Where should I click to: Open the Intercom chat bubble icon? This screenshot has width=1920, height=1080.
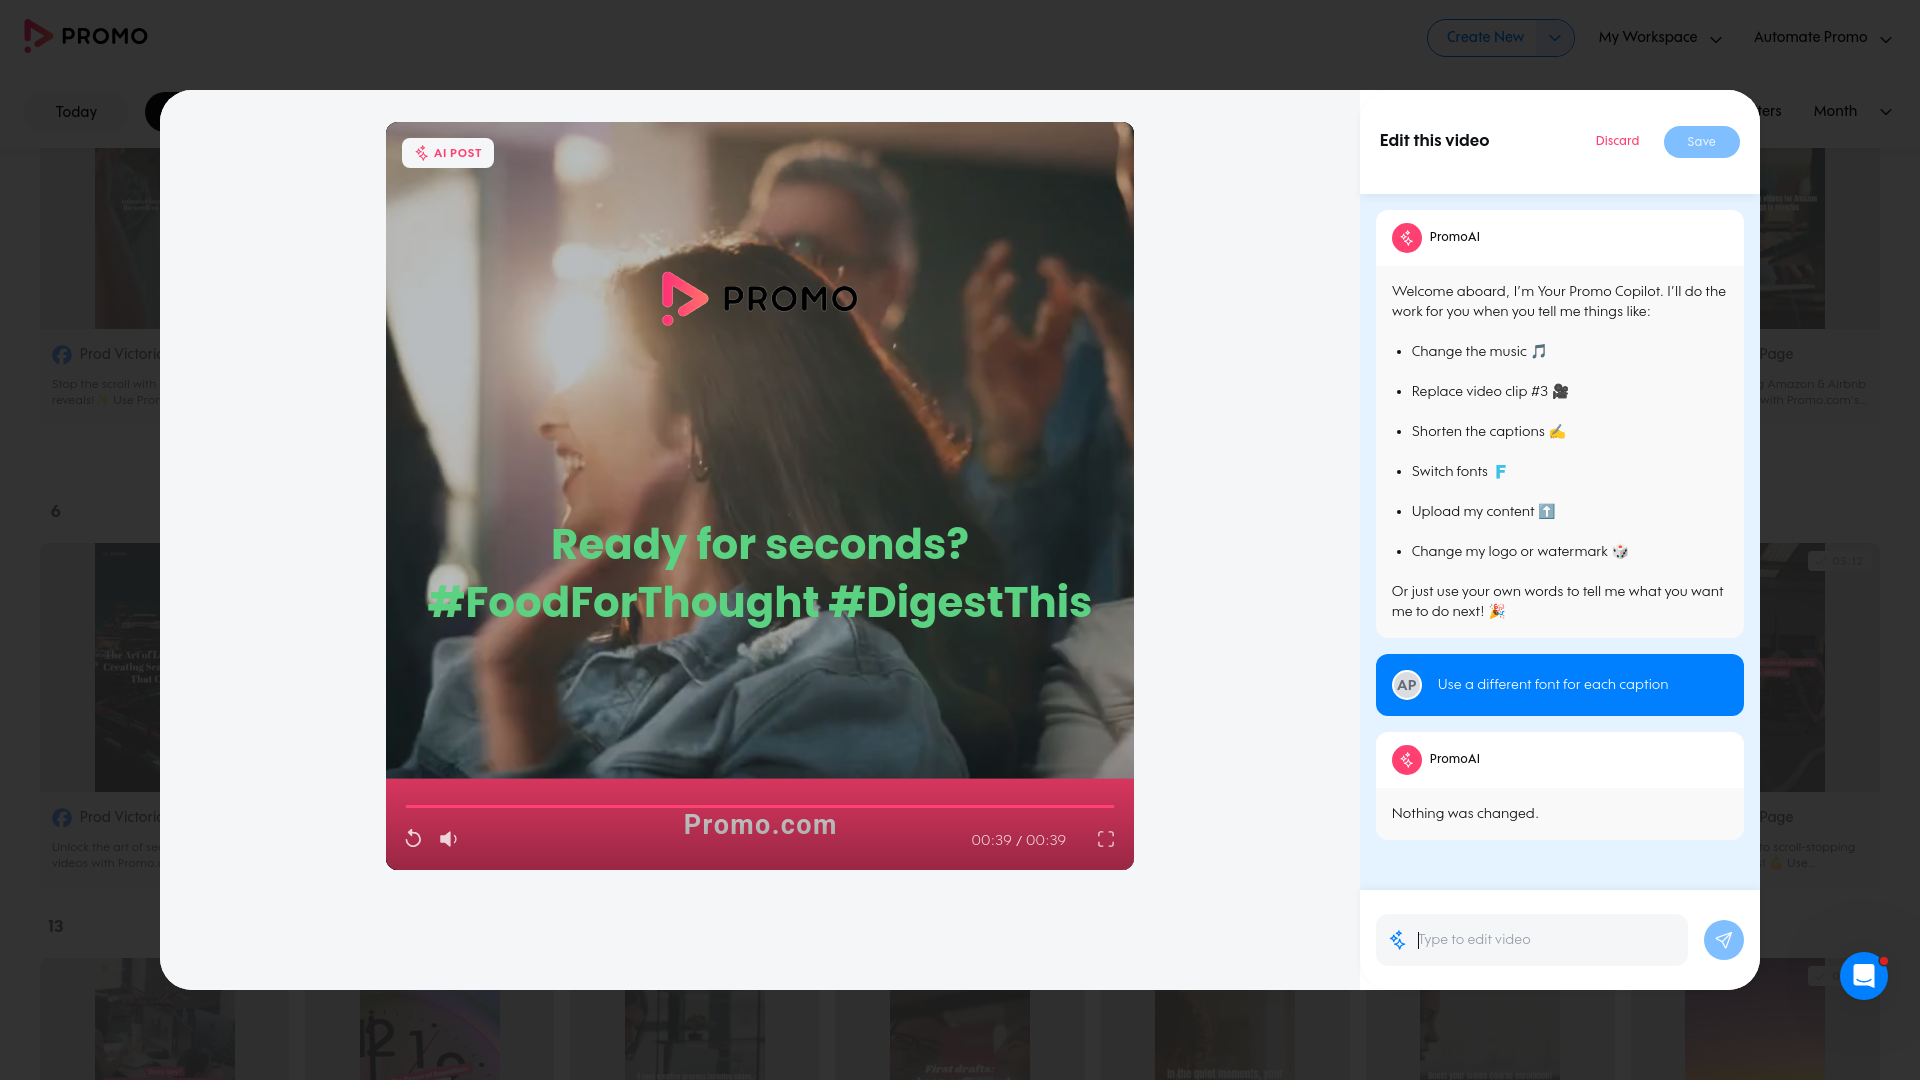click(x=1863, y=976)
